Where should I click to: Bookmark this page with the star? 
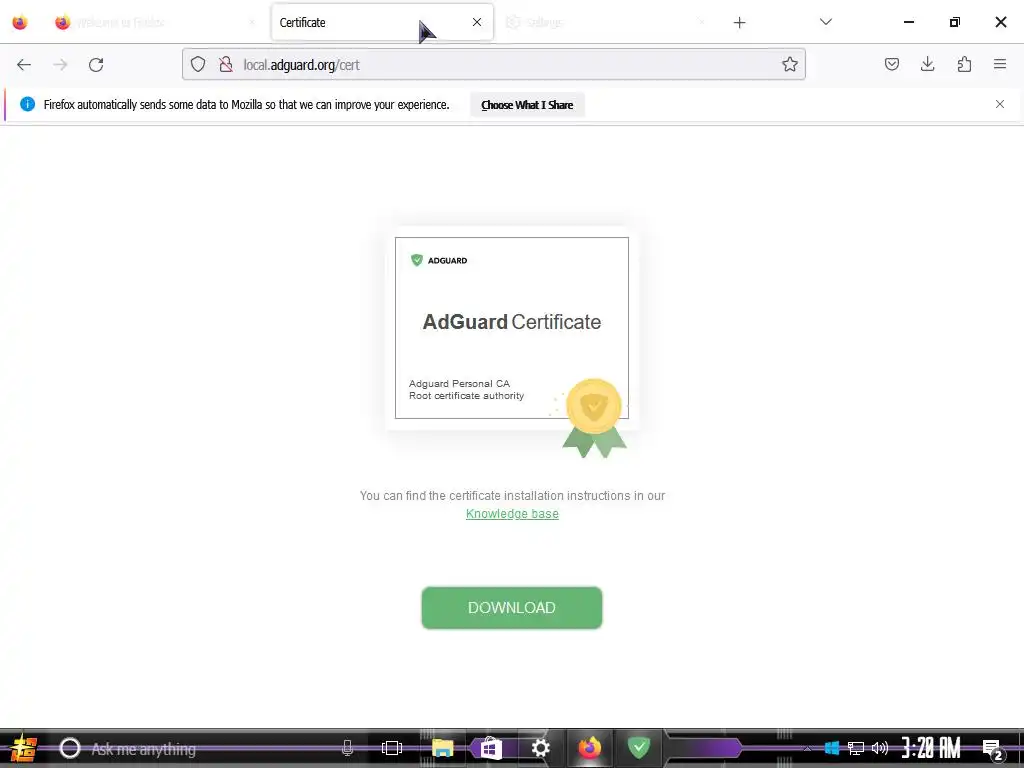790,64
